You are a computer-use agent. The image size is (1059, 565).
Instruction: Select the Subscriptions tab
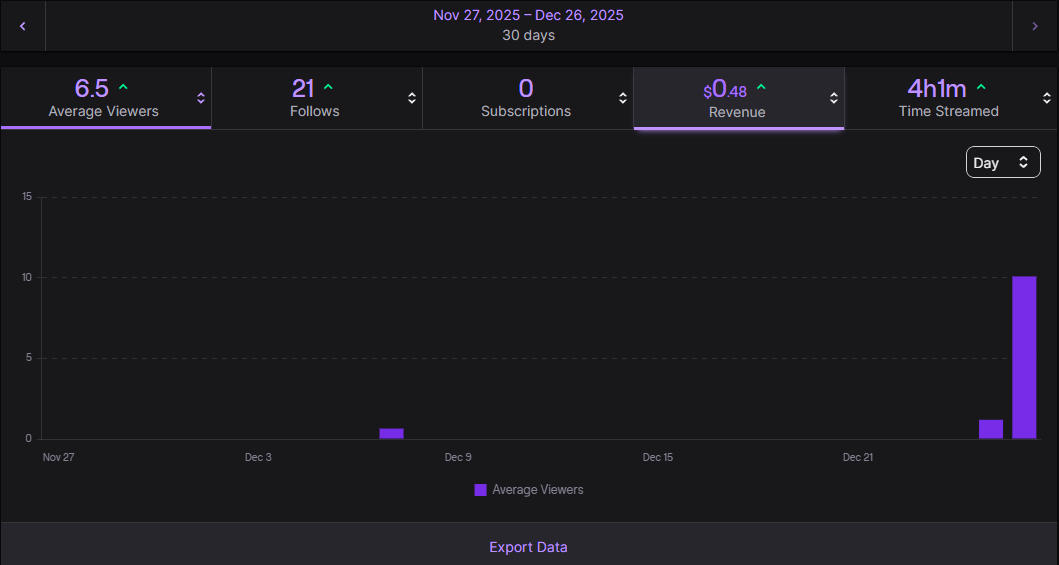tap(527, 98)
